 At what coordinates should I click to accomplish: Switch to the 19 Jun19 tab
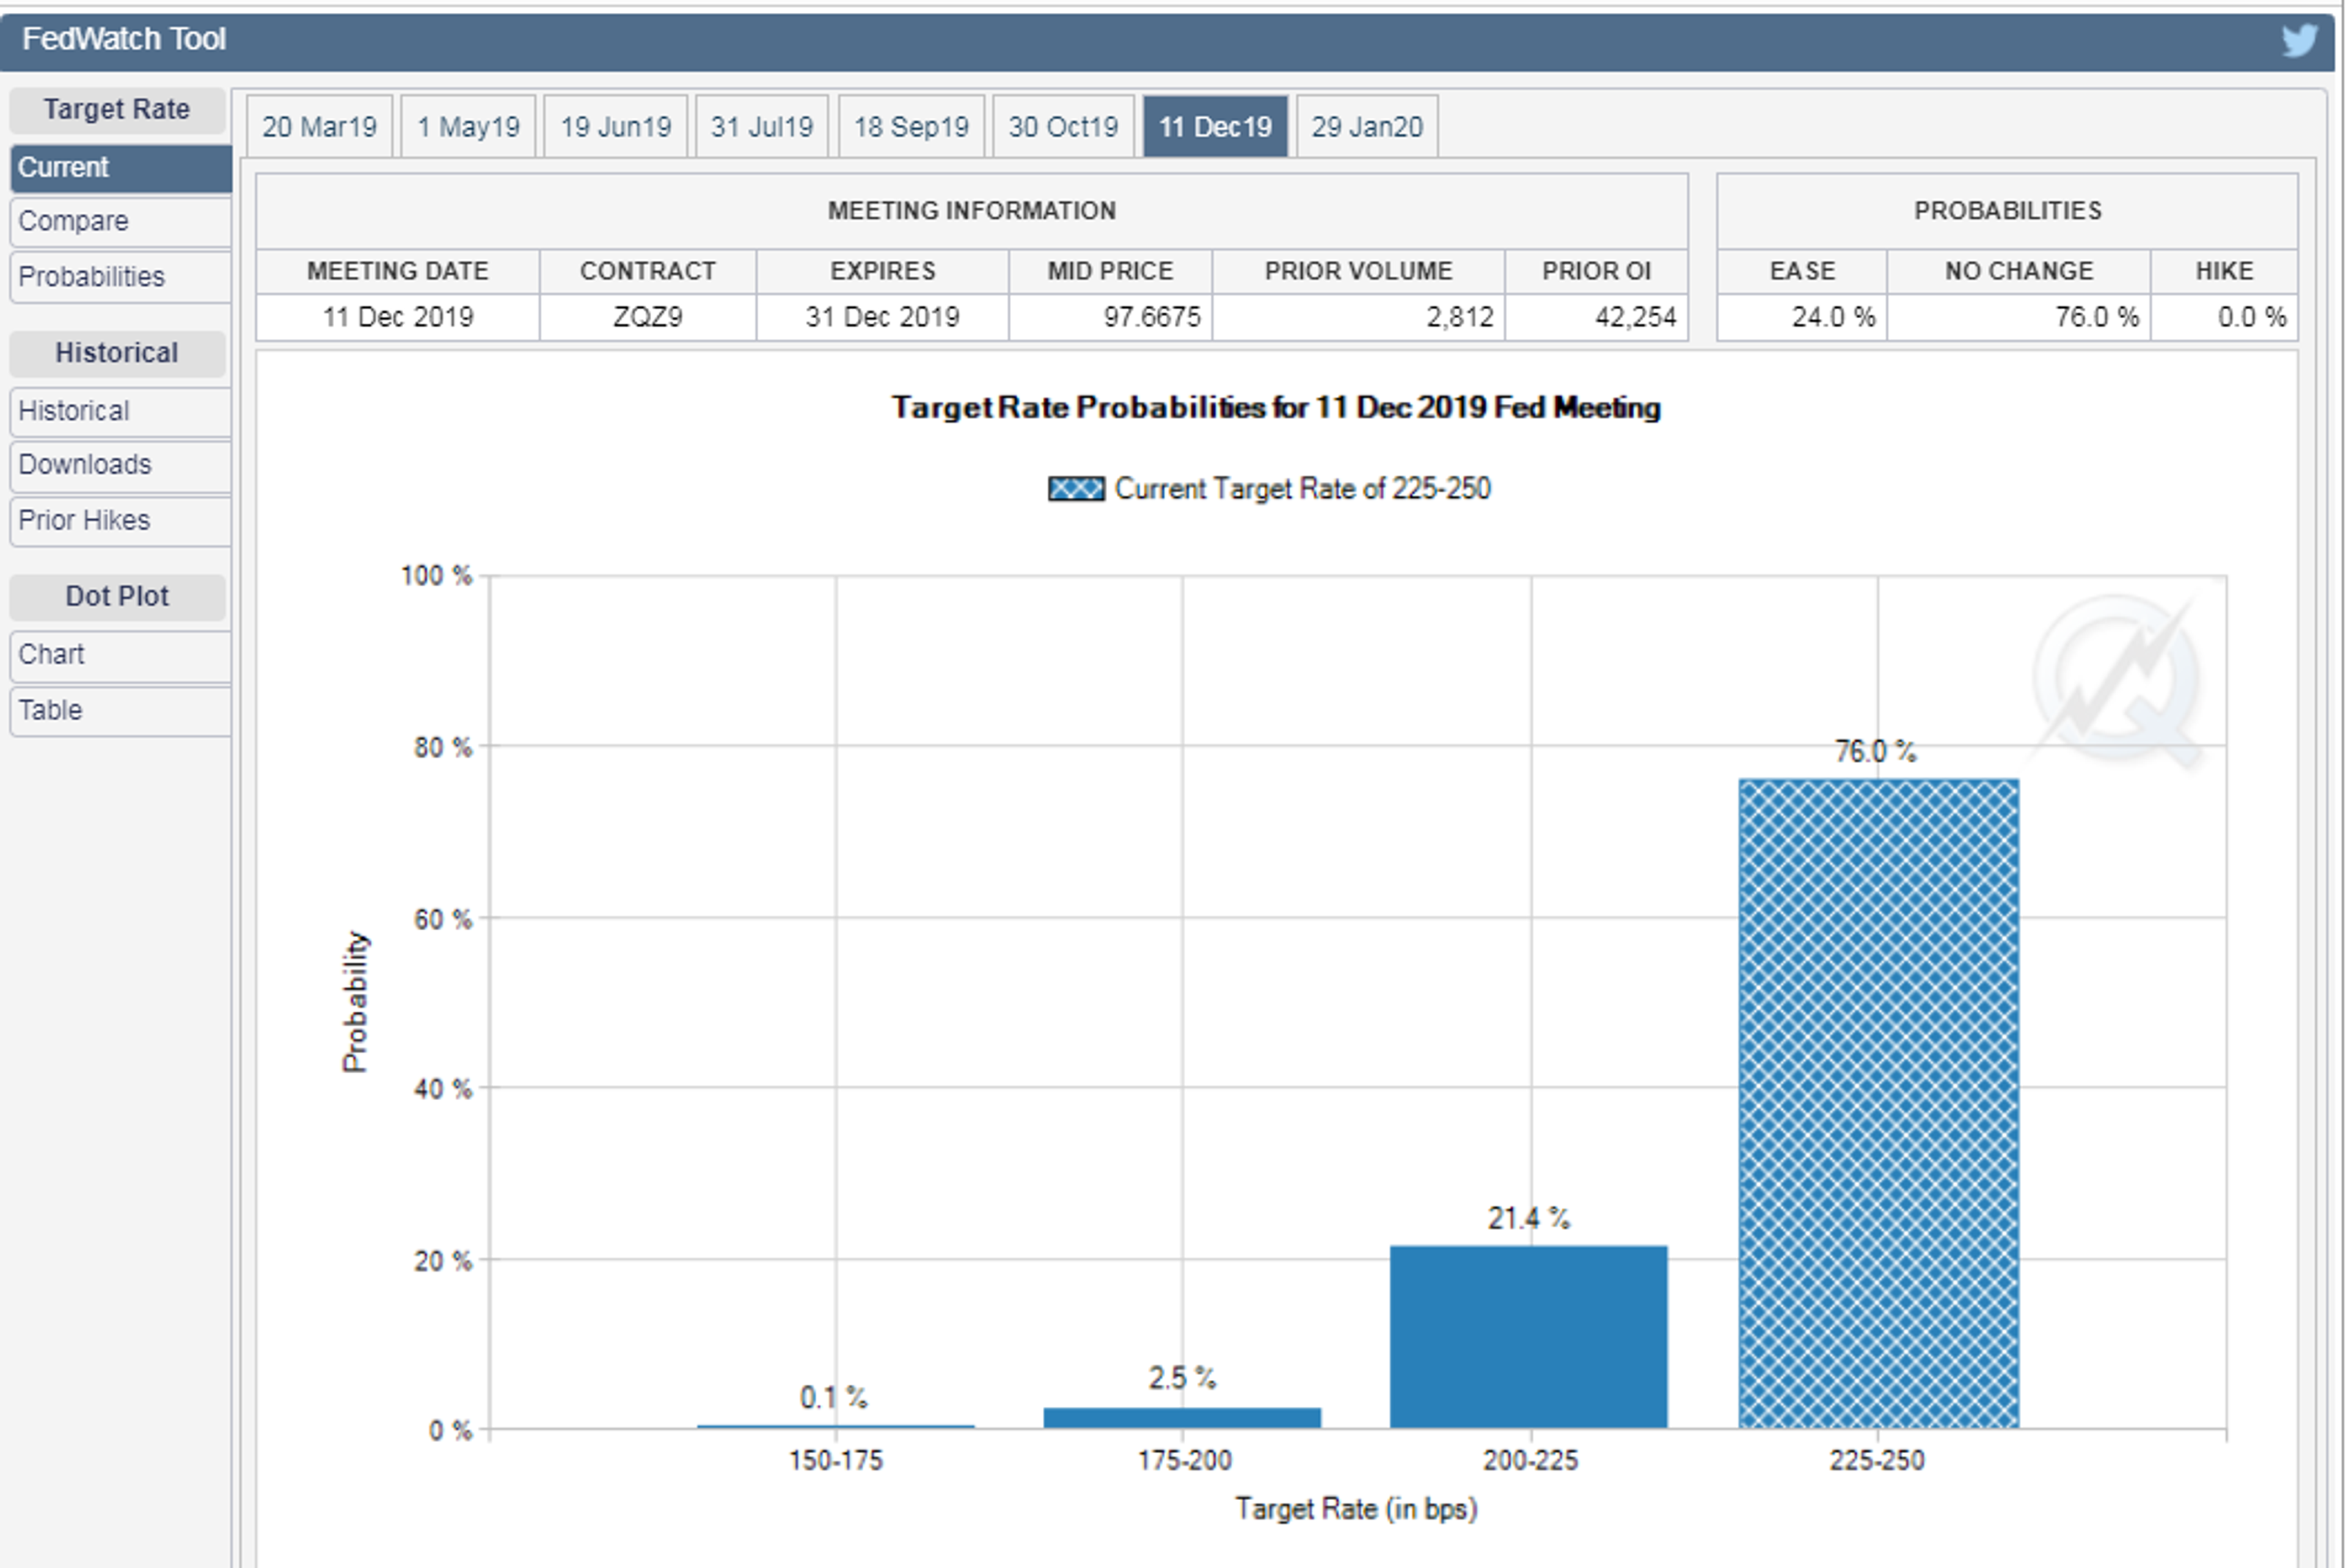(x=615, y=127)
